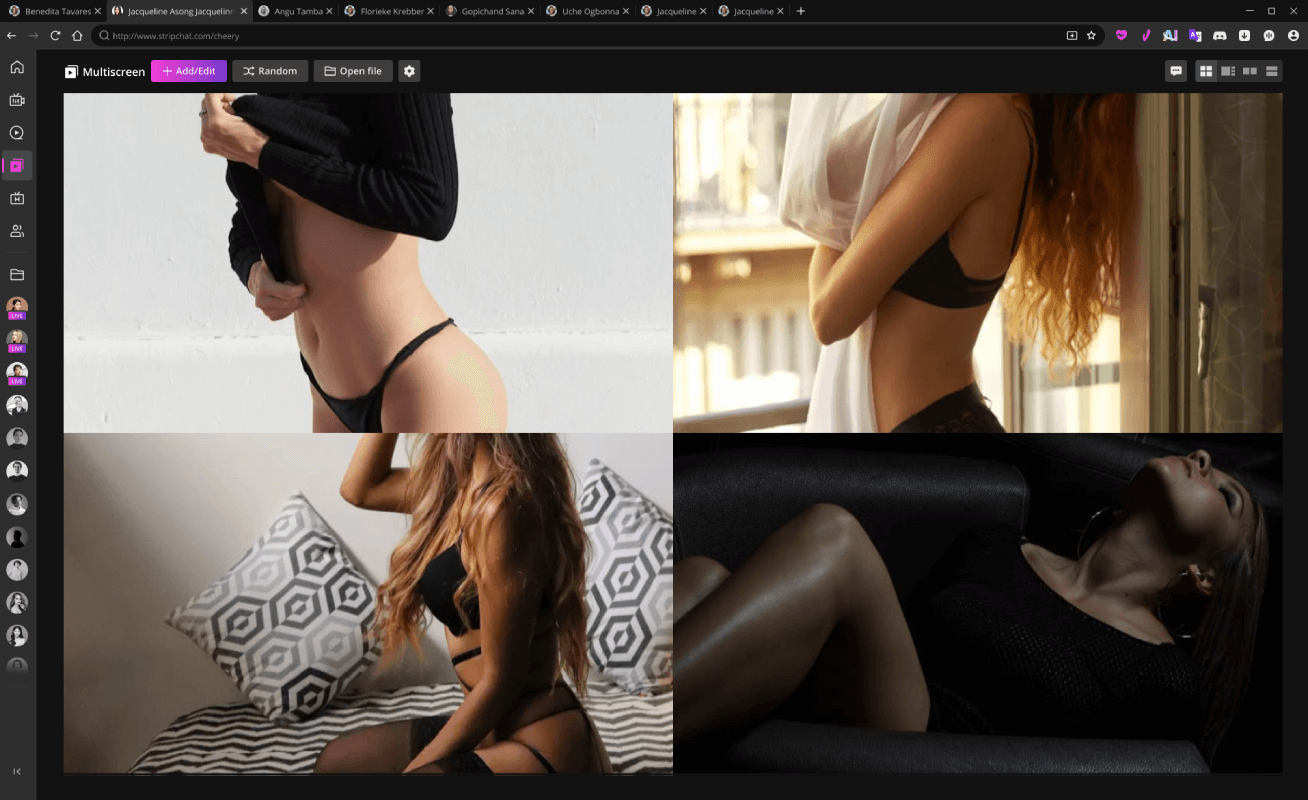1308x800 pixels.
Task: Click the Random button
Action: point(270,71)
